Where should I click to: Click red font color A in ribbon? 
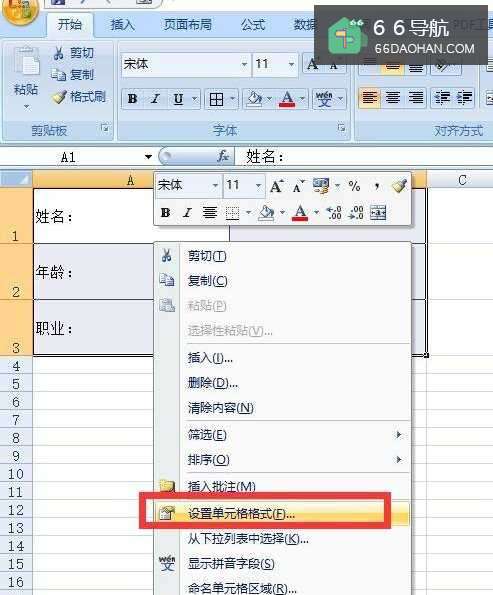click(x=287, y=99)
